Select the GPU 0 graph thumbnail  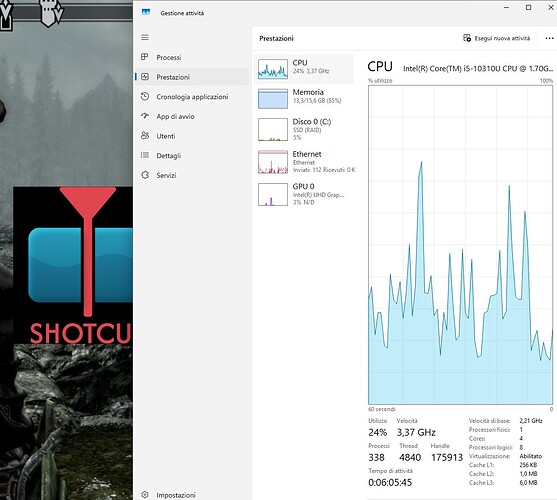[273, 194]
